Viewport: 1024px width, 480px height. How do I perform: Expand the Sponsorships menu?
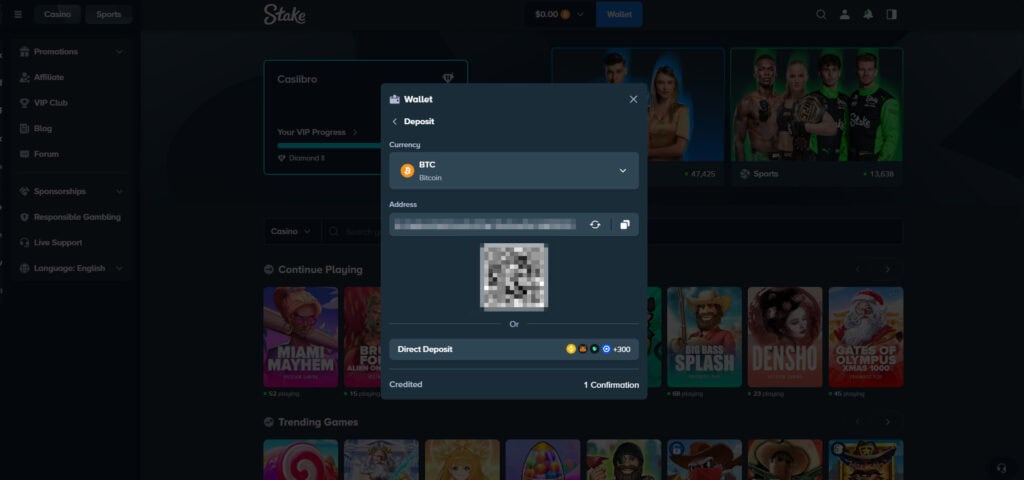pos(72,191)
